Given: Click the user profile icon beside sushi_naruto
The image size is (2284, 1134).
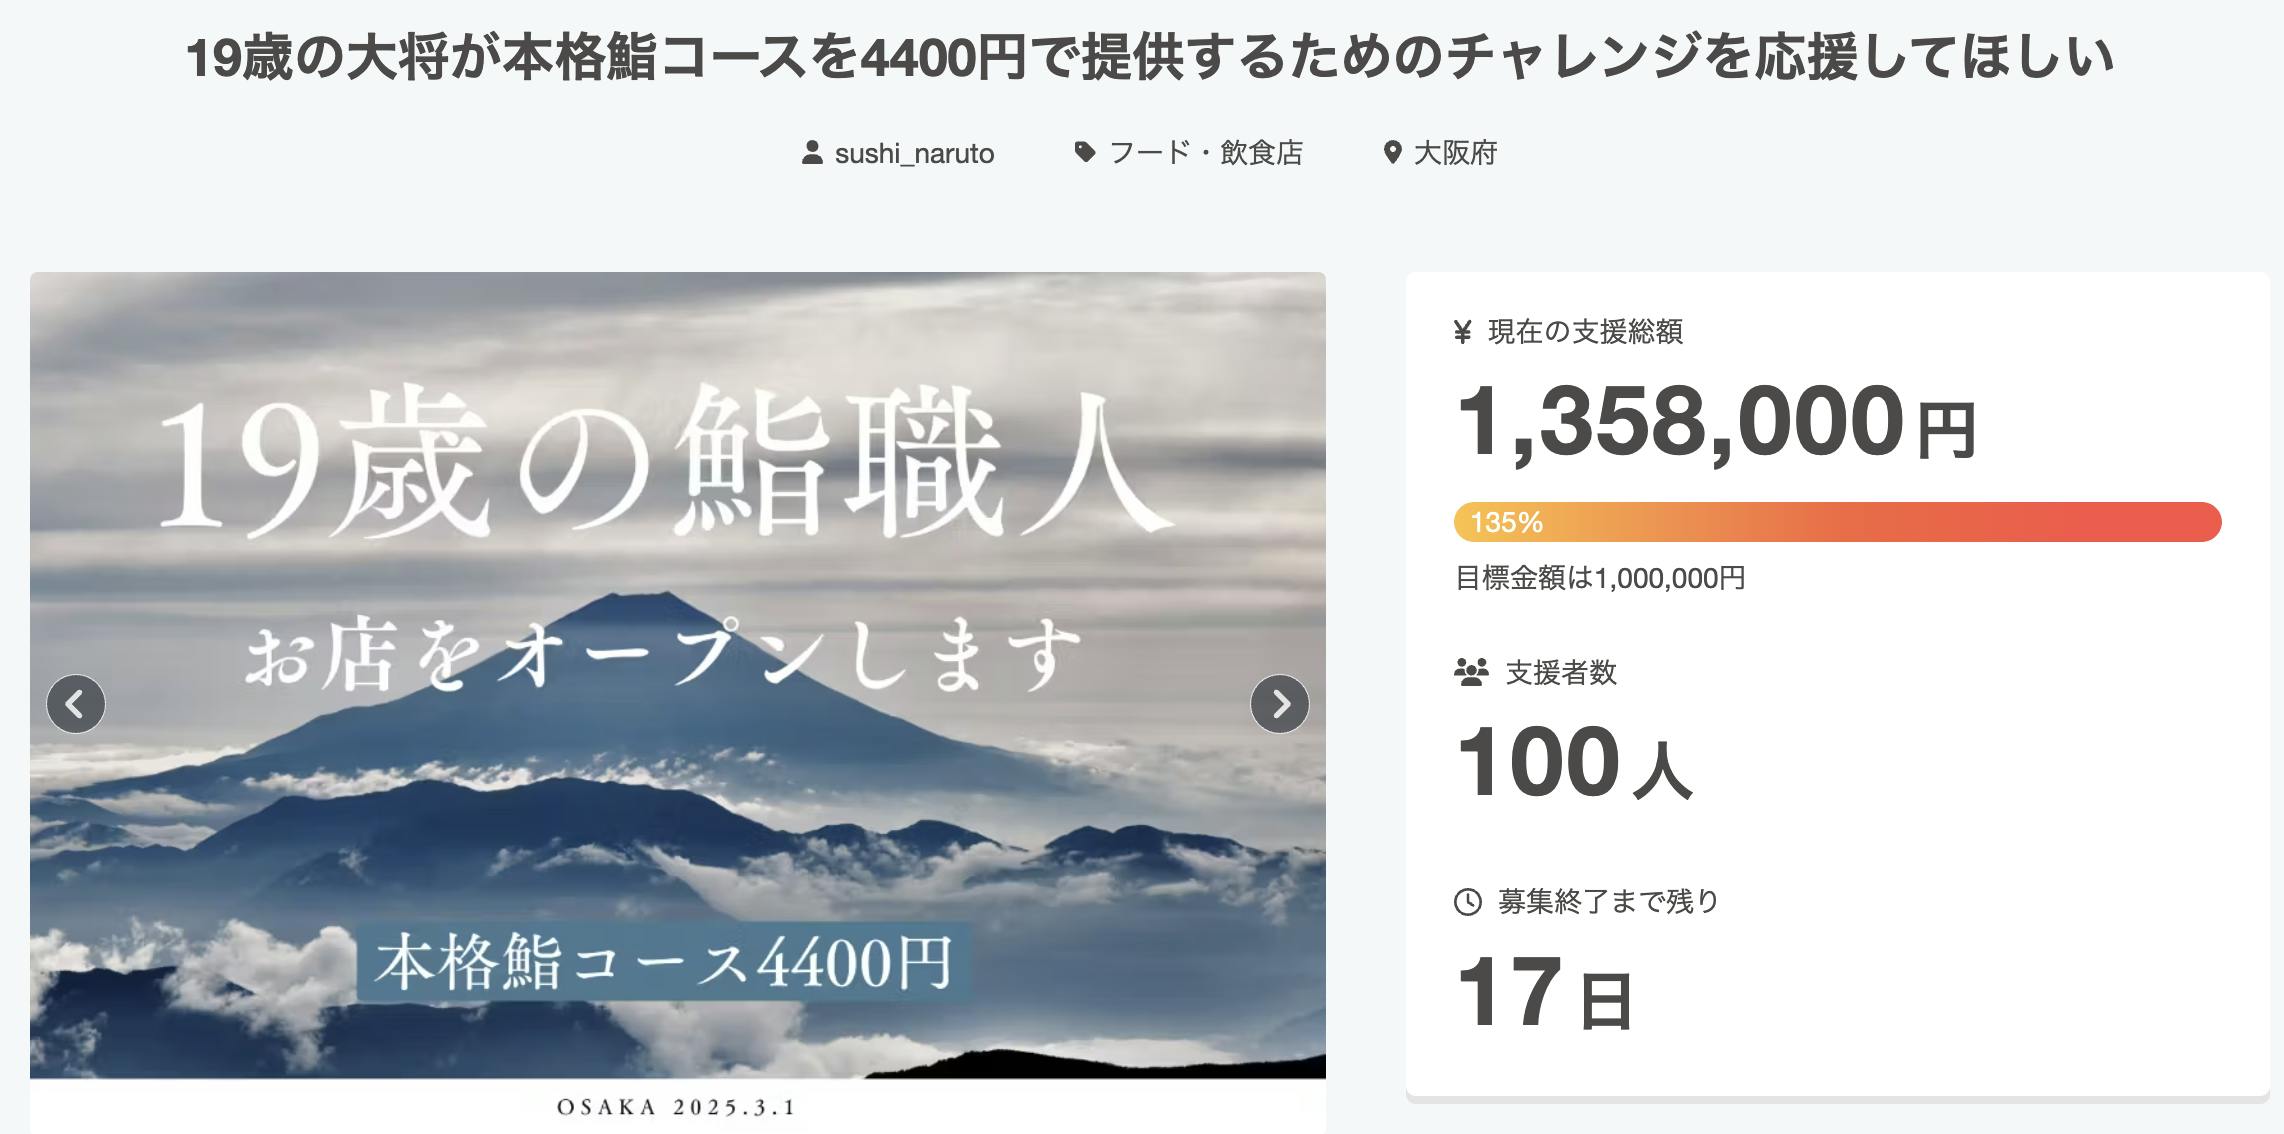Looking at the screenshot, I should pos(812,153).
